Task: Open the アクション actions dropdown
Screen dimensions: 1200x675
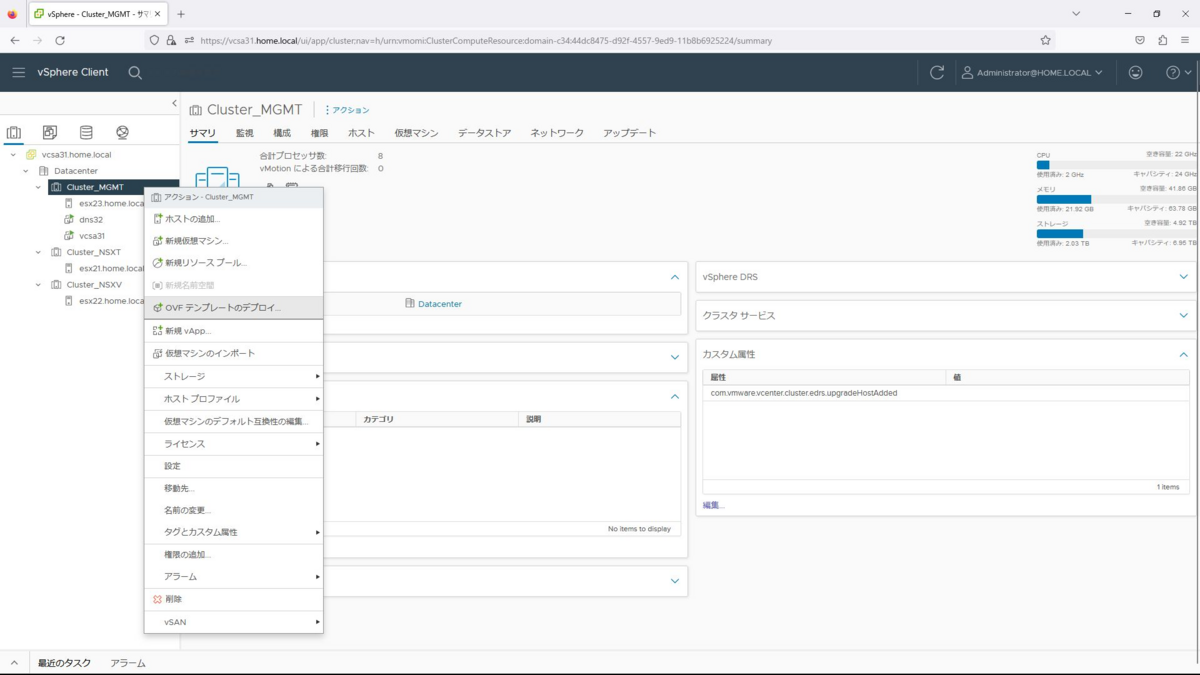Action: 347,110
